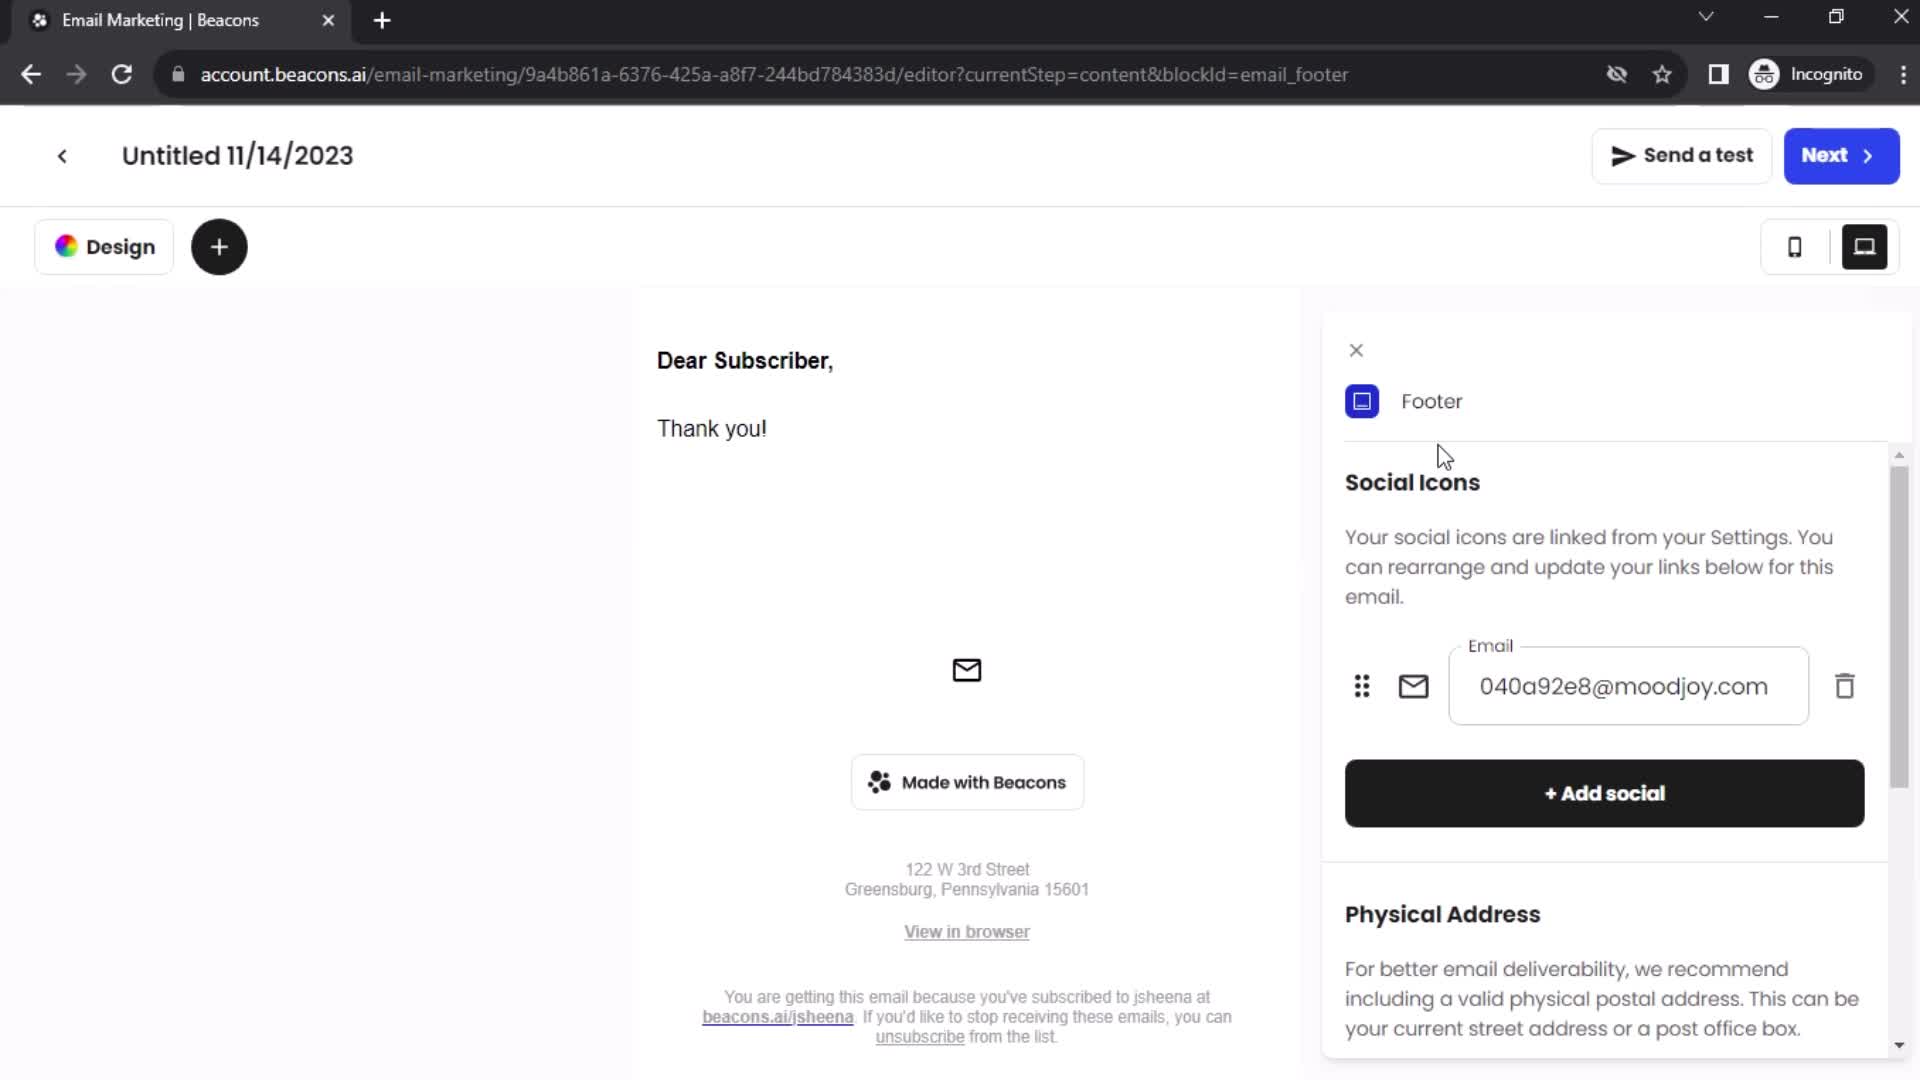Close the Footer settings panel
Viewport: 1920px width, 1080px height.
point(1356,349)
